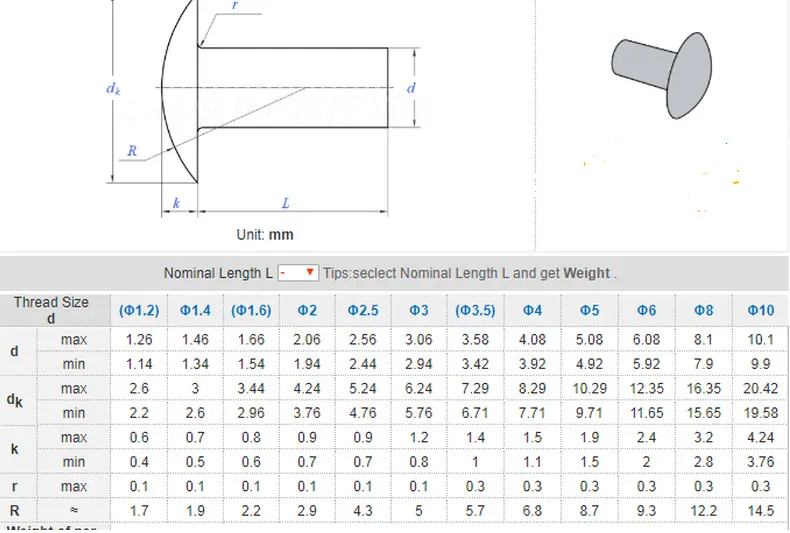Click the Φ4 thread size header
This screenshot has width=790, height=533.
point(532,310)
